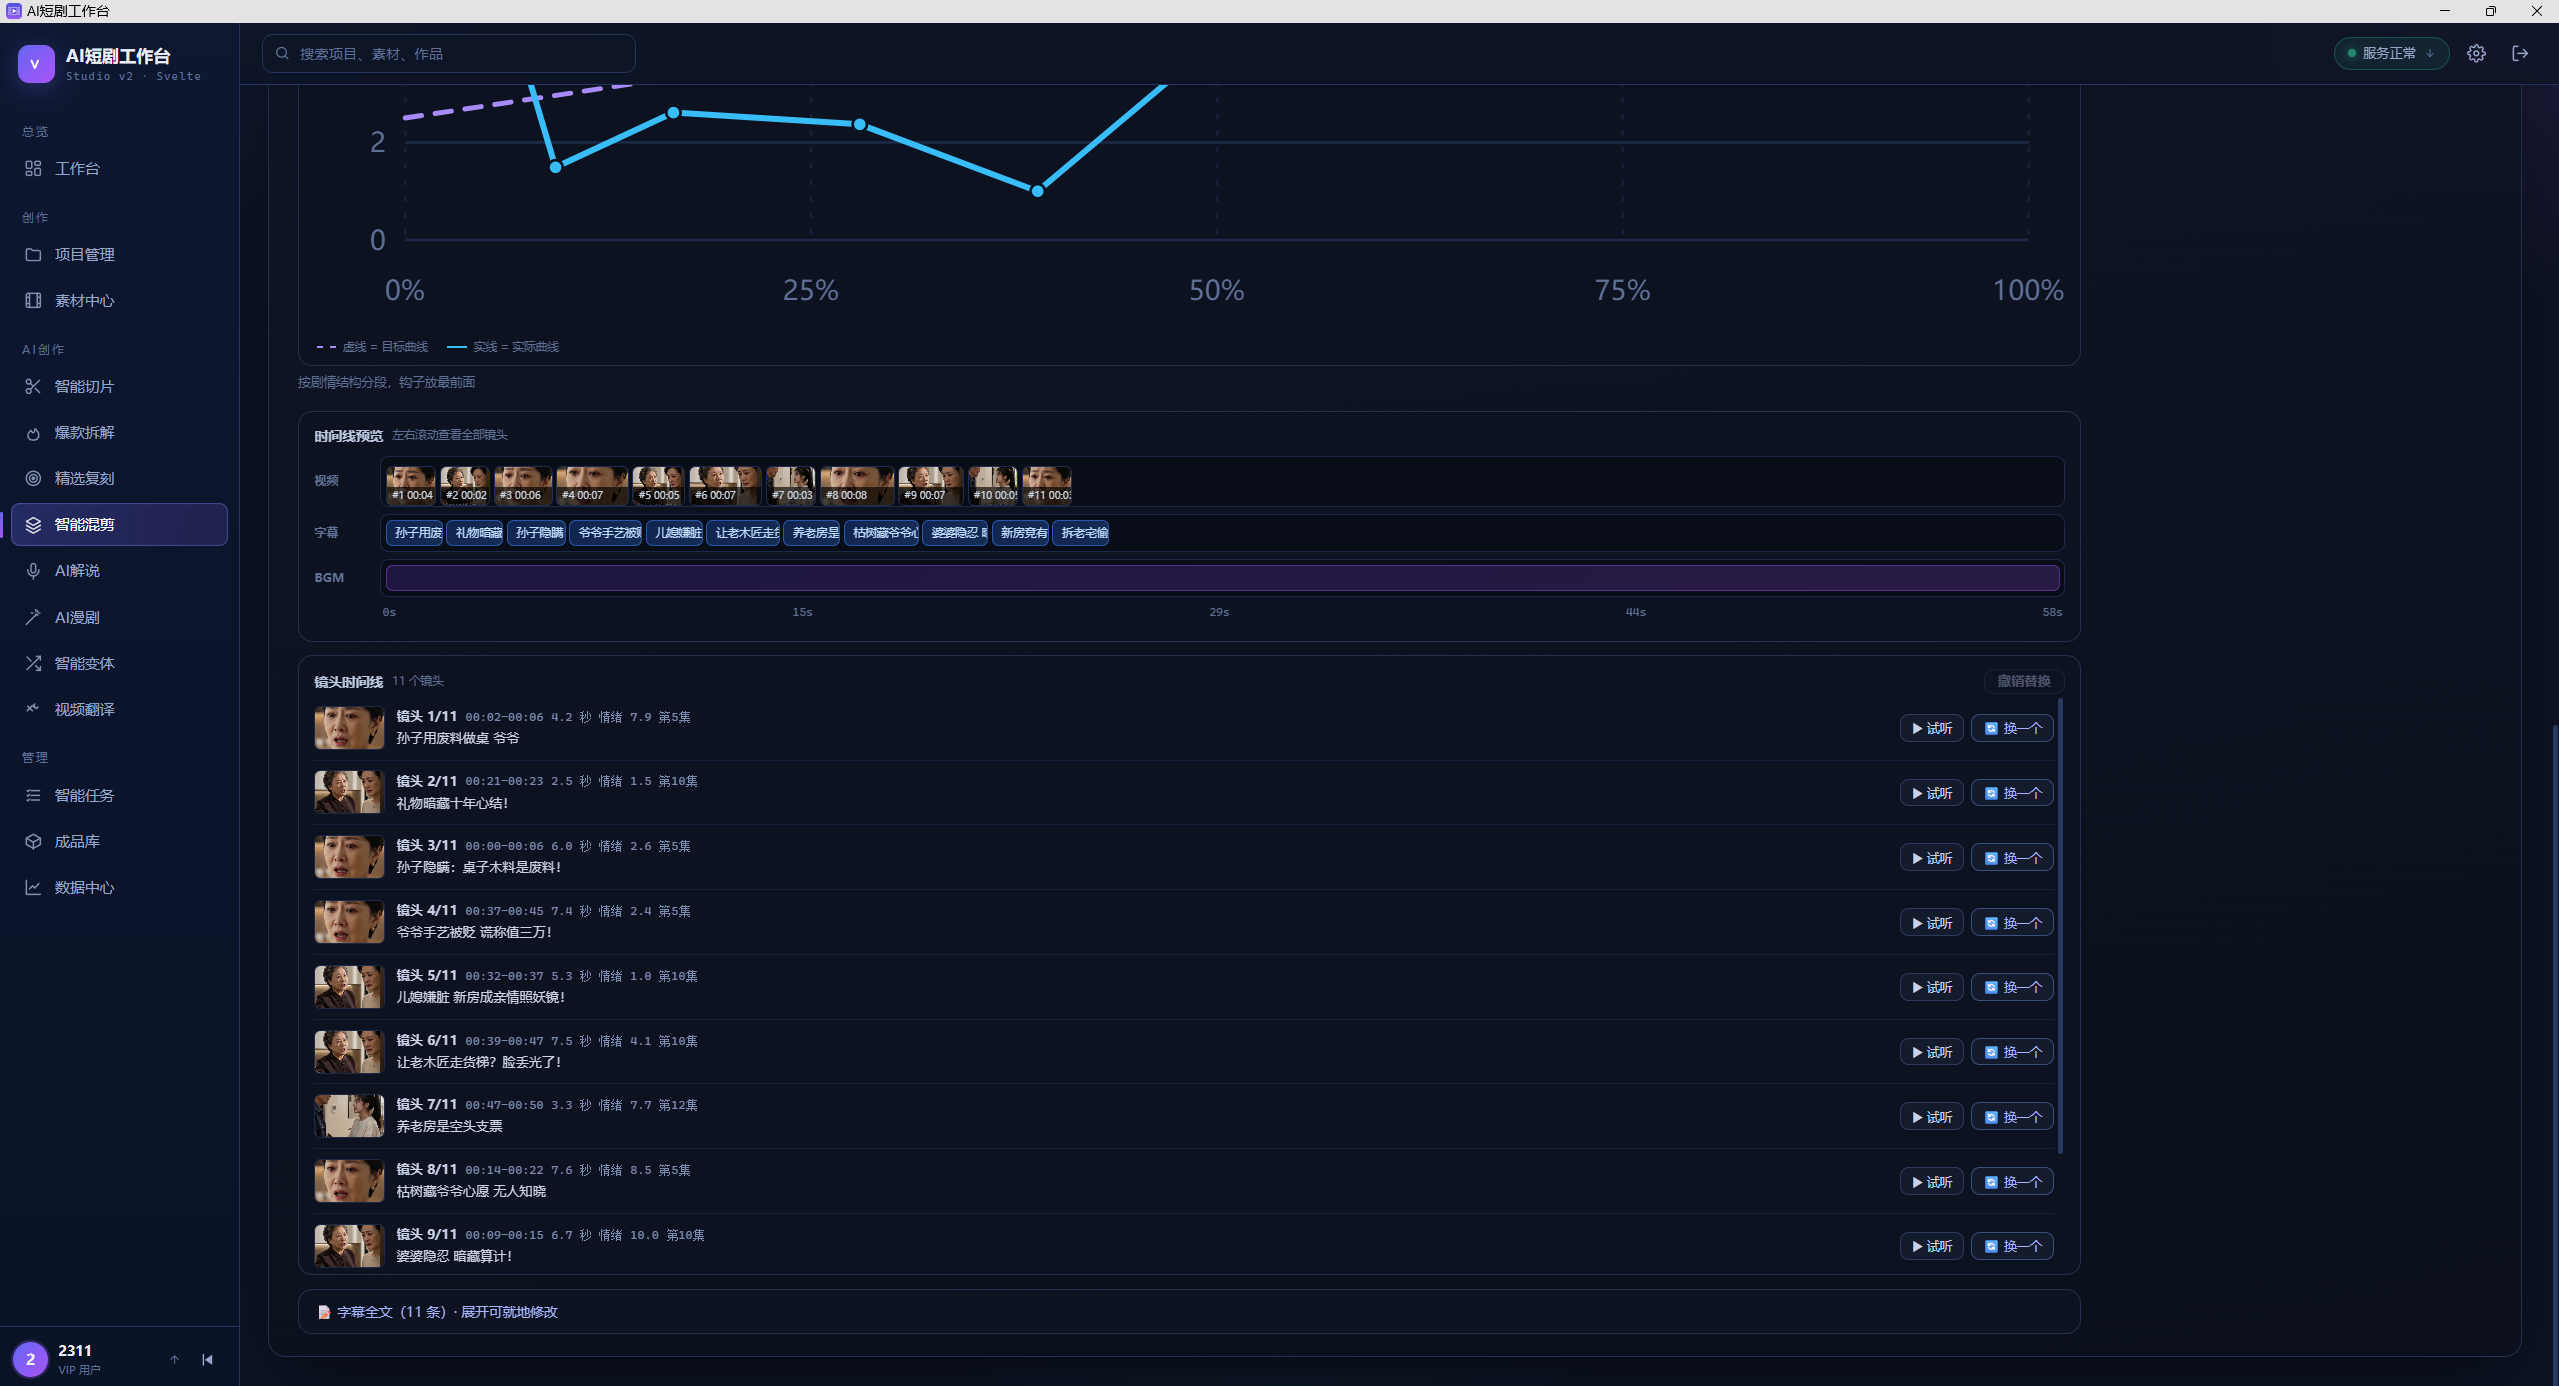Click 试听 for 镜头 1/11
This screenshot has height=1386, width=2559.
click(1931, 728)
